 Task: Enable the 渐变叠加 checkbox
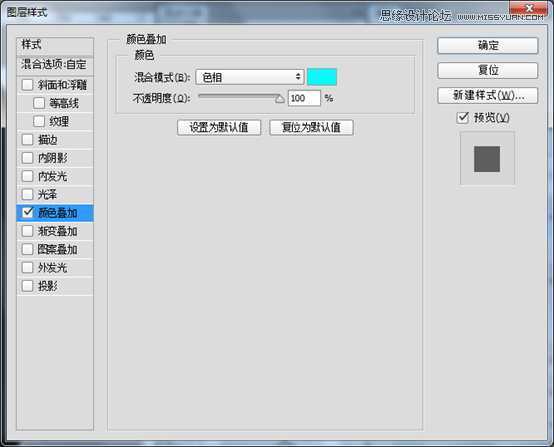(28, 231)
